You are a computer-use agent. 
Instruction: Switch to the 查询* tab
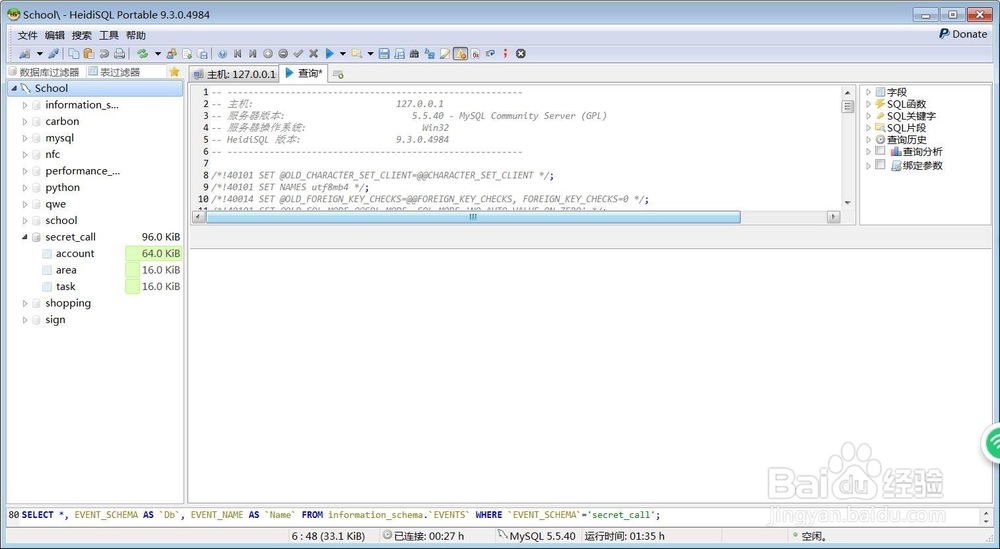[304, 73]
